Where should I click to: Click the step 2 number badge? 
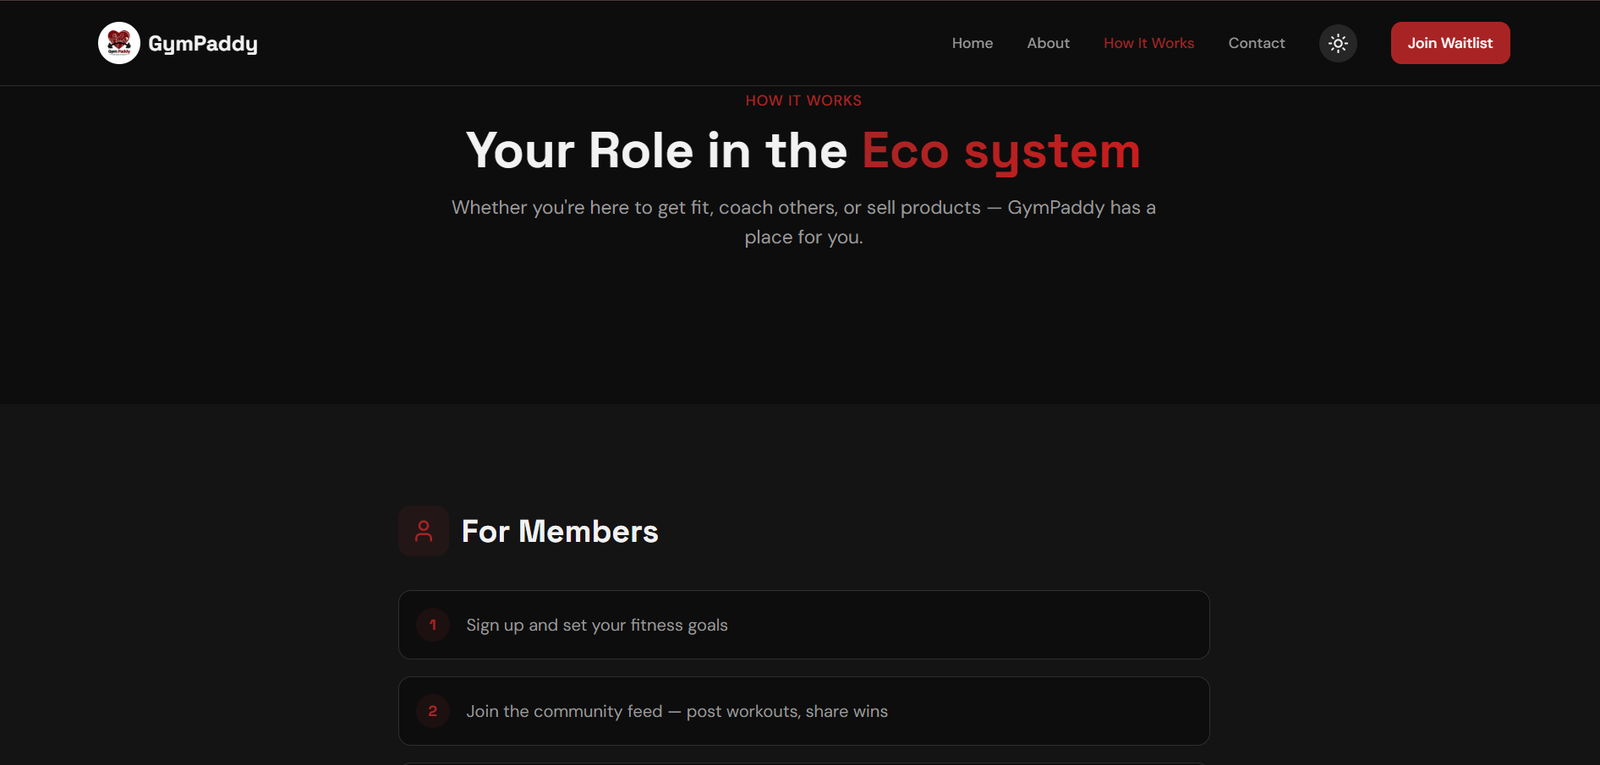tap(433, 711)
